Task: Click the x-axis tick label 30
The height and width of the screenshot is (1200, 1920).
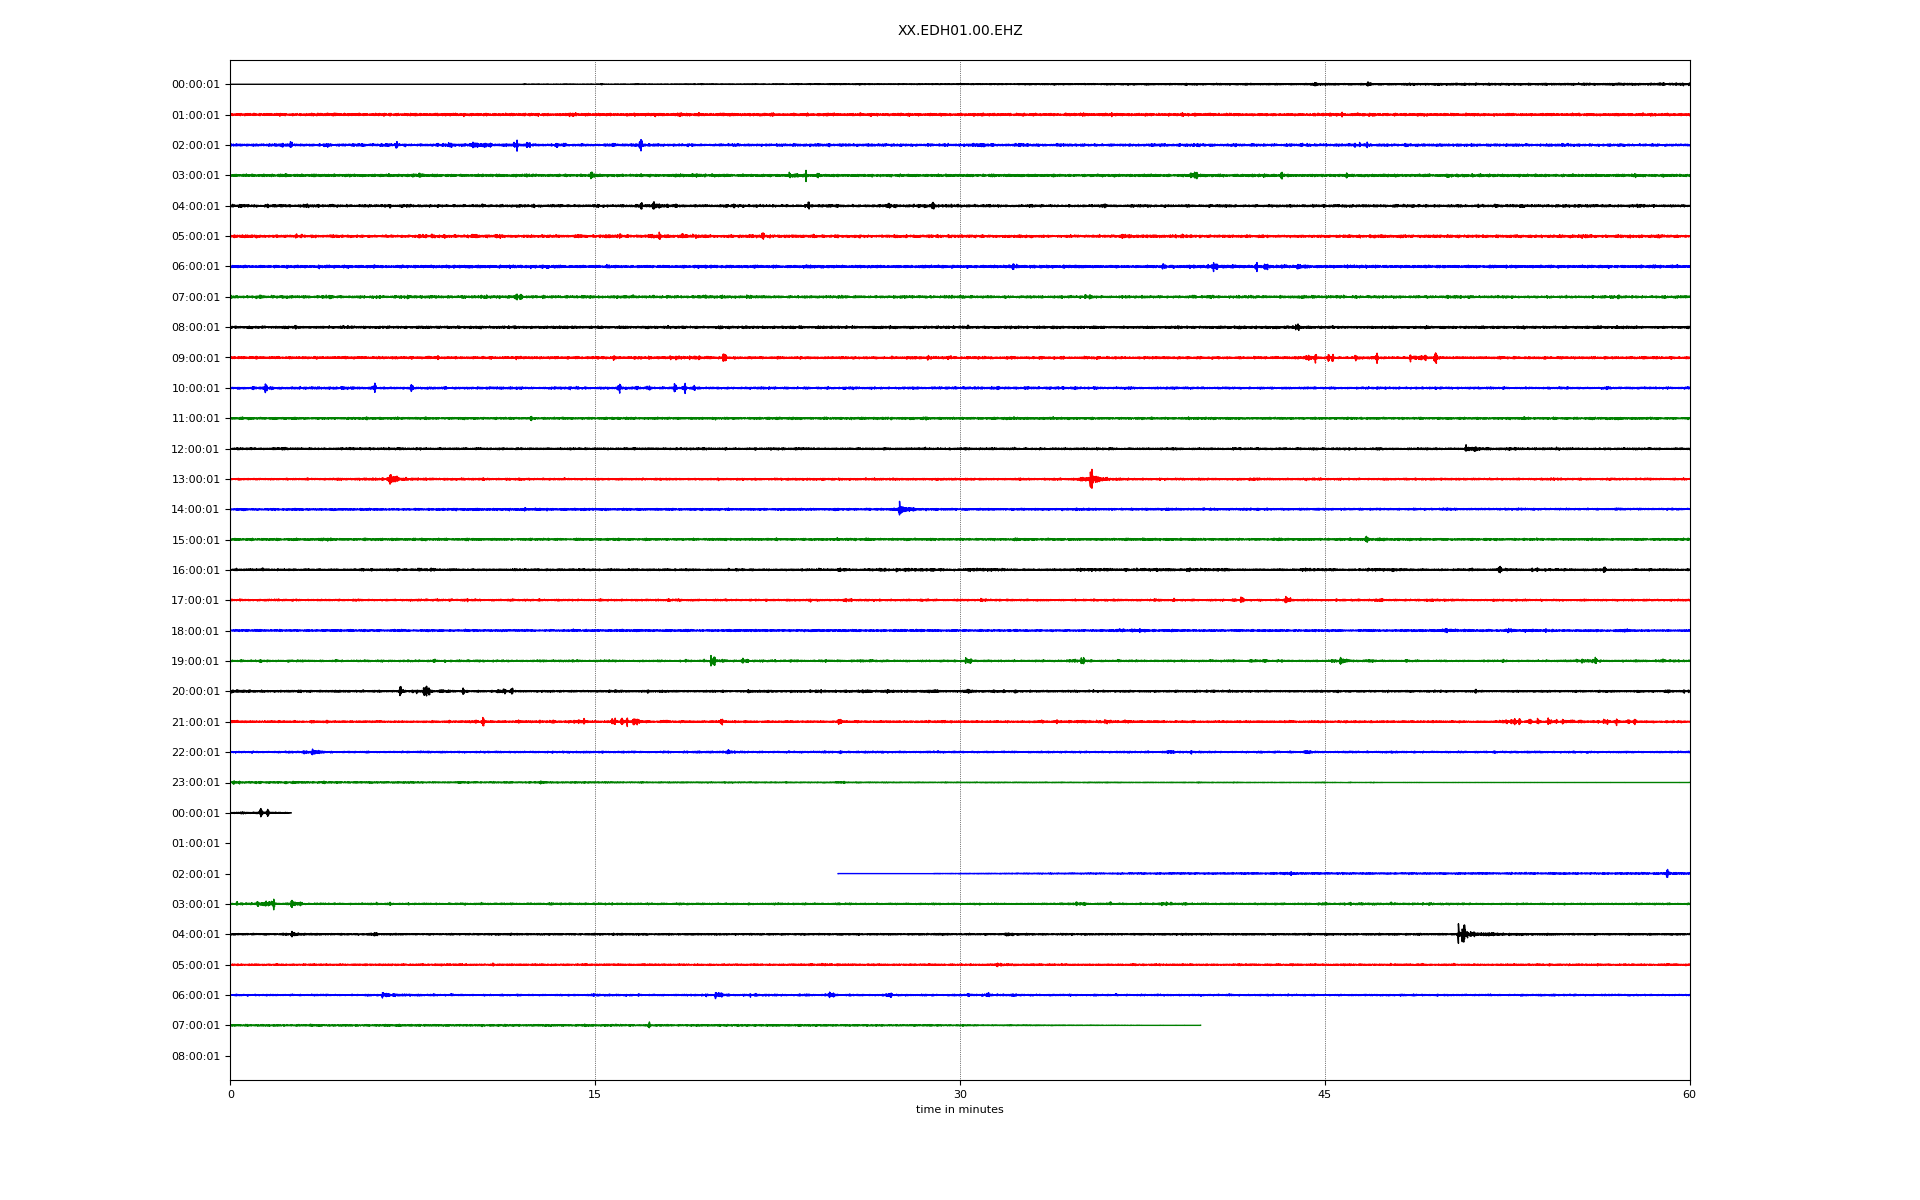Action: 960,1094
